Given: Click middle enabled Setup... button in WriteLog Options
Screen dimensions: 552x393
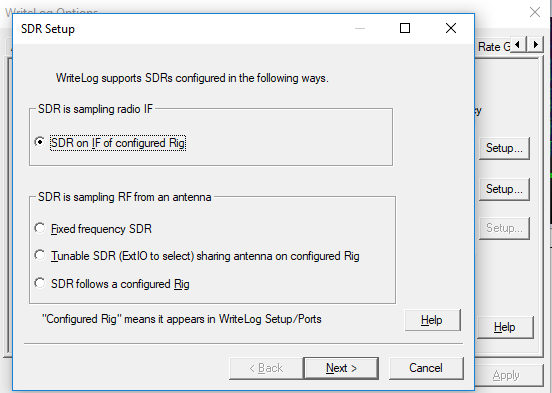Looking at the screenshot, I should click(504, 189).
